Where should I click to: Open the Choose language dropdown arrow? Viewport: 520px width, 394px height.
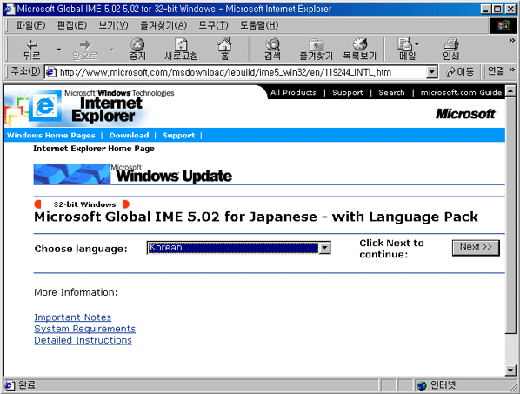[325, 248]
